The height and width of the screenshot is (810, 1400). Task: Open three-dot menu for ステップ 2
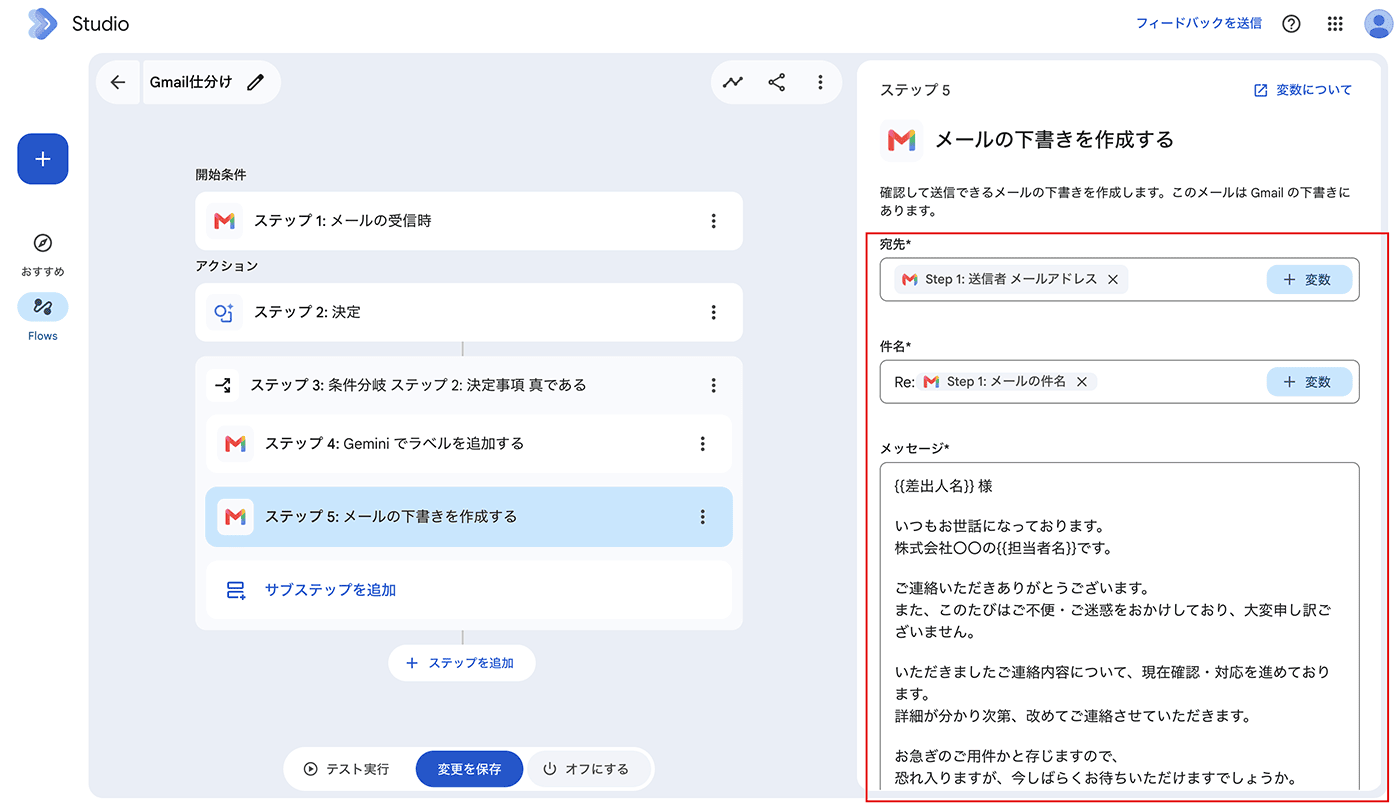pyautogui.click(x=713, y=312)
